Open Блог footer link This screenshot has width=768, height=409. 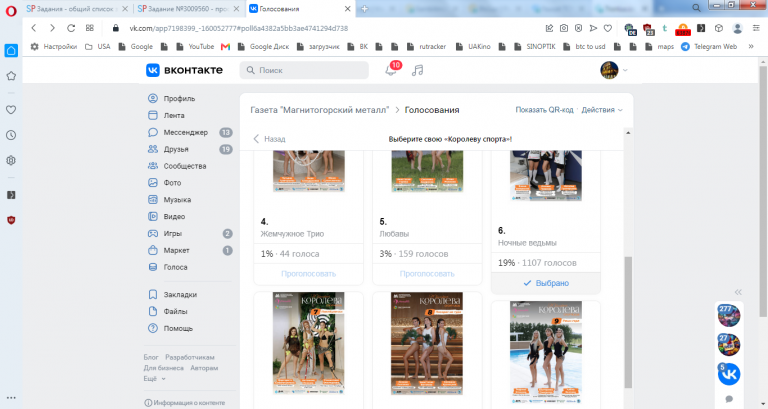click(x=151, y=357)
